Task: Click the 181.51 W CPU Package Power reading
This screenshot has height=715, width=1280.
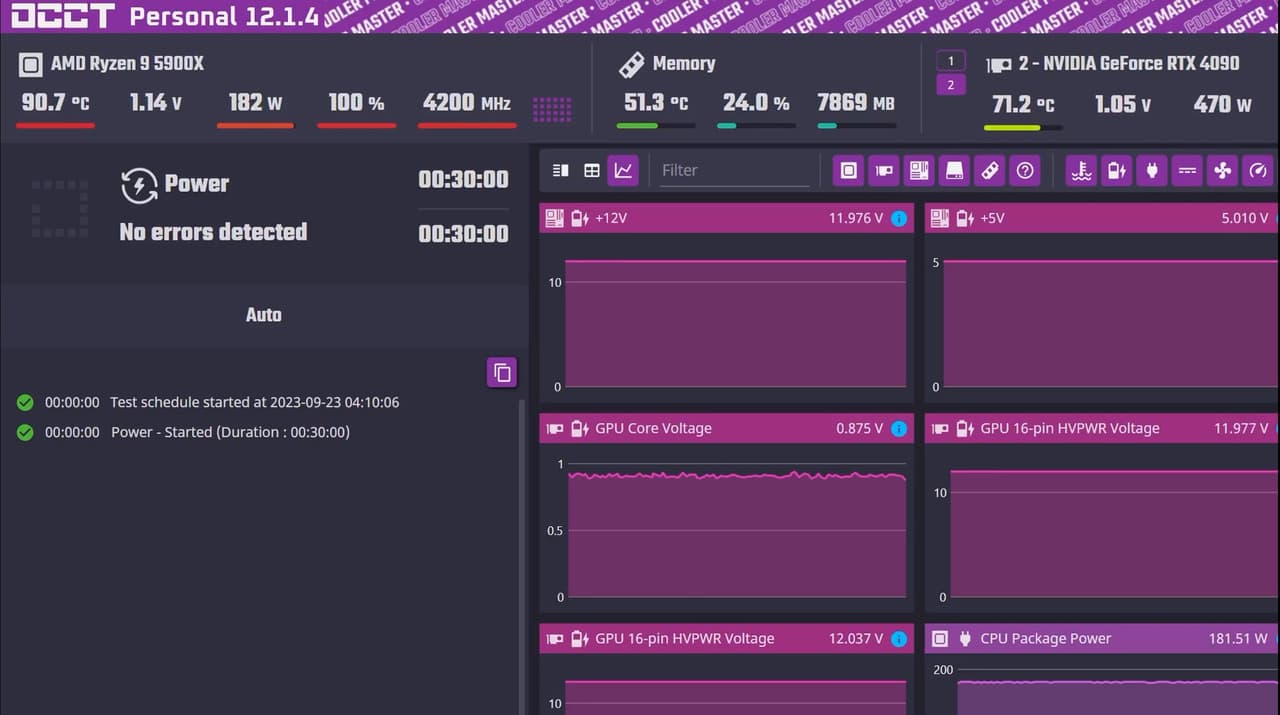Action: point(1238,639)
